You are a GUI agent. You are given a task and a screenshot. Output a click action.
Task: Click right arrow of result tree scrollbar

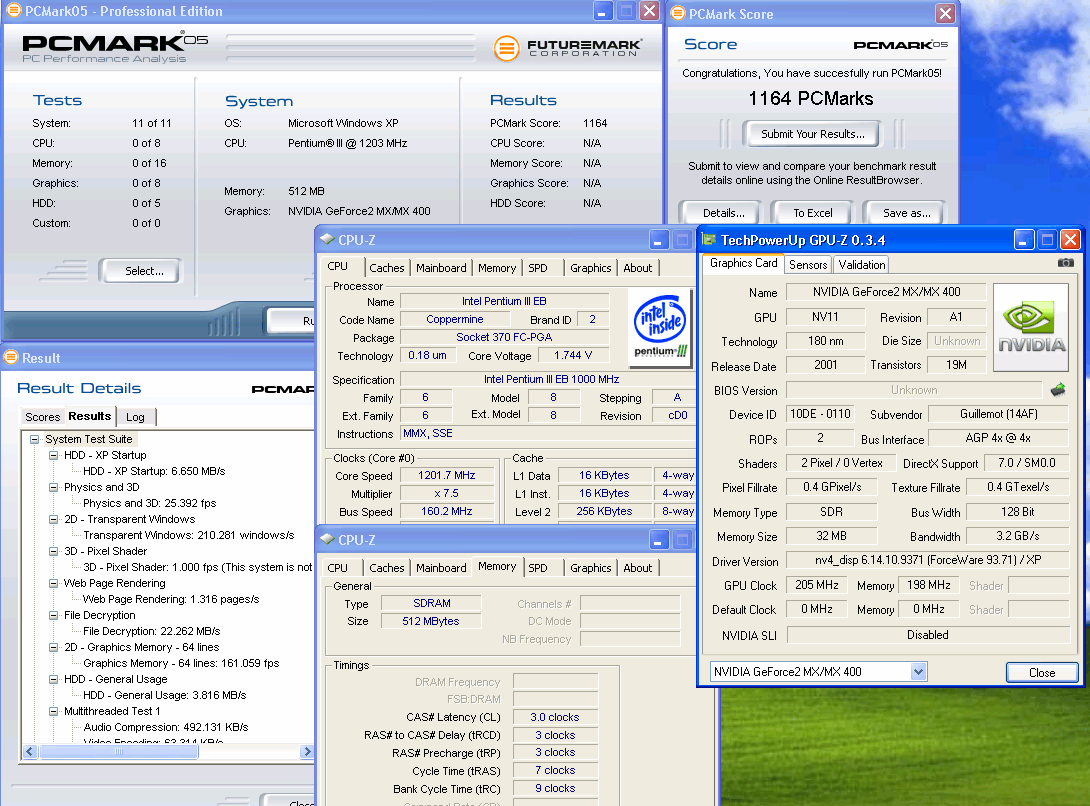click(x=307, y=751)
